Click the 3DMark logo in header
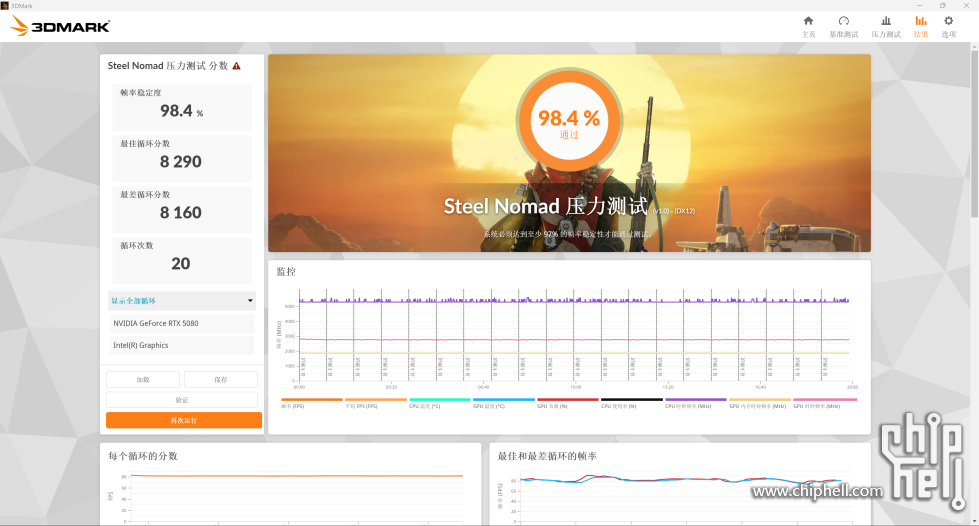This screenshot has height=526, width=979. click(61, 26)
